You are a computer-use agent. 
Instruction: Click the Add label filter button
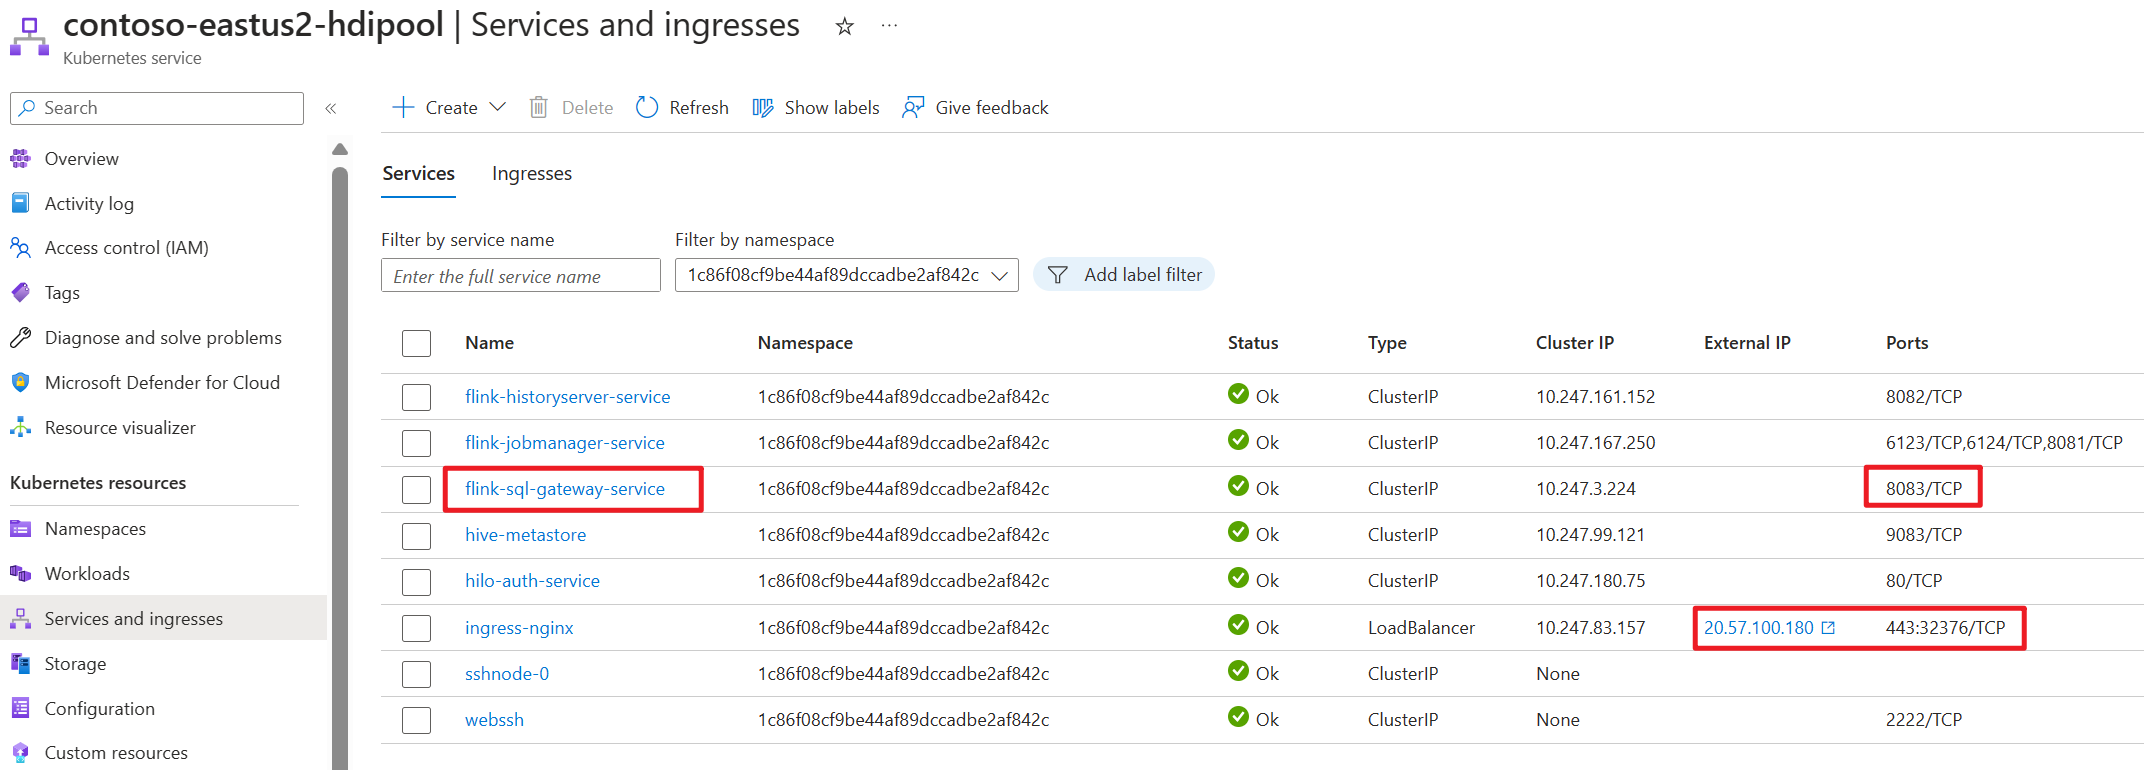coord(1124,275)
